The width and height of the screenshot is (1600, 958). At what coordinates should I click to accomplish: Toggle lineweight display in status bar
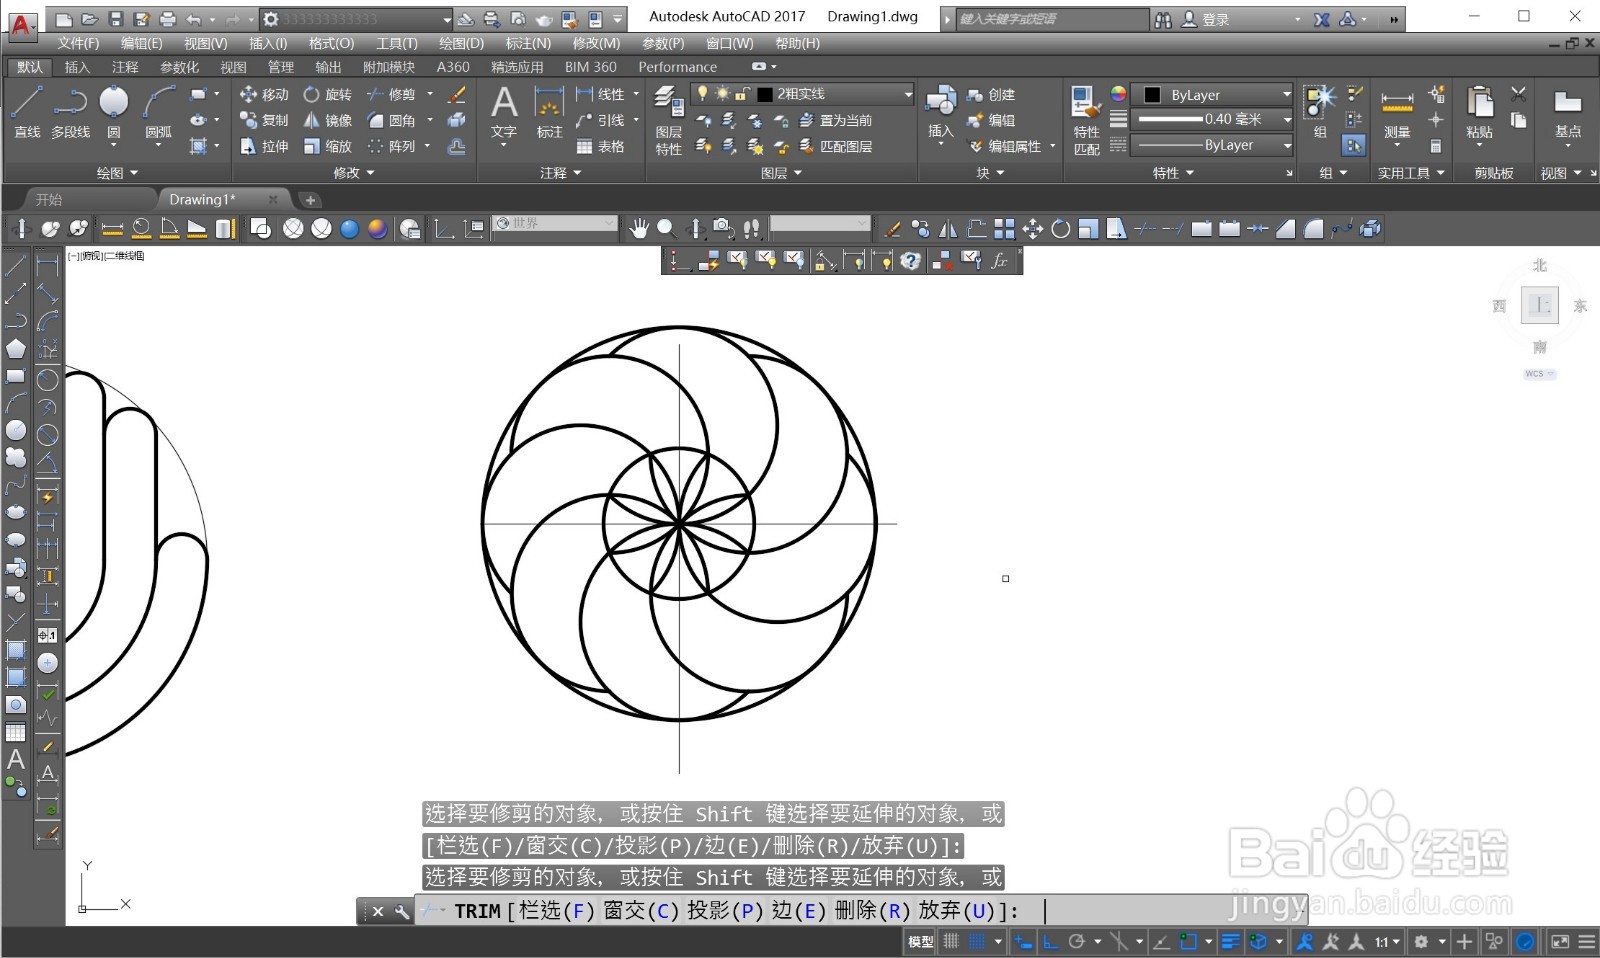click(1231, 941)
